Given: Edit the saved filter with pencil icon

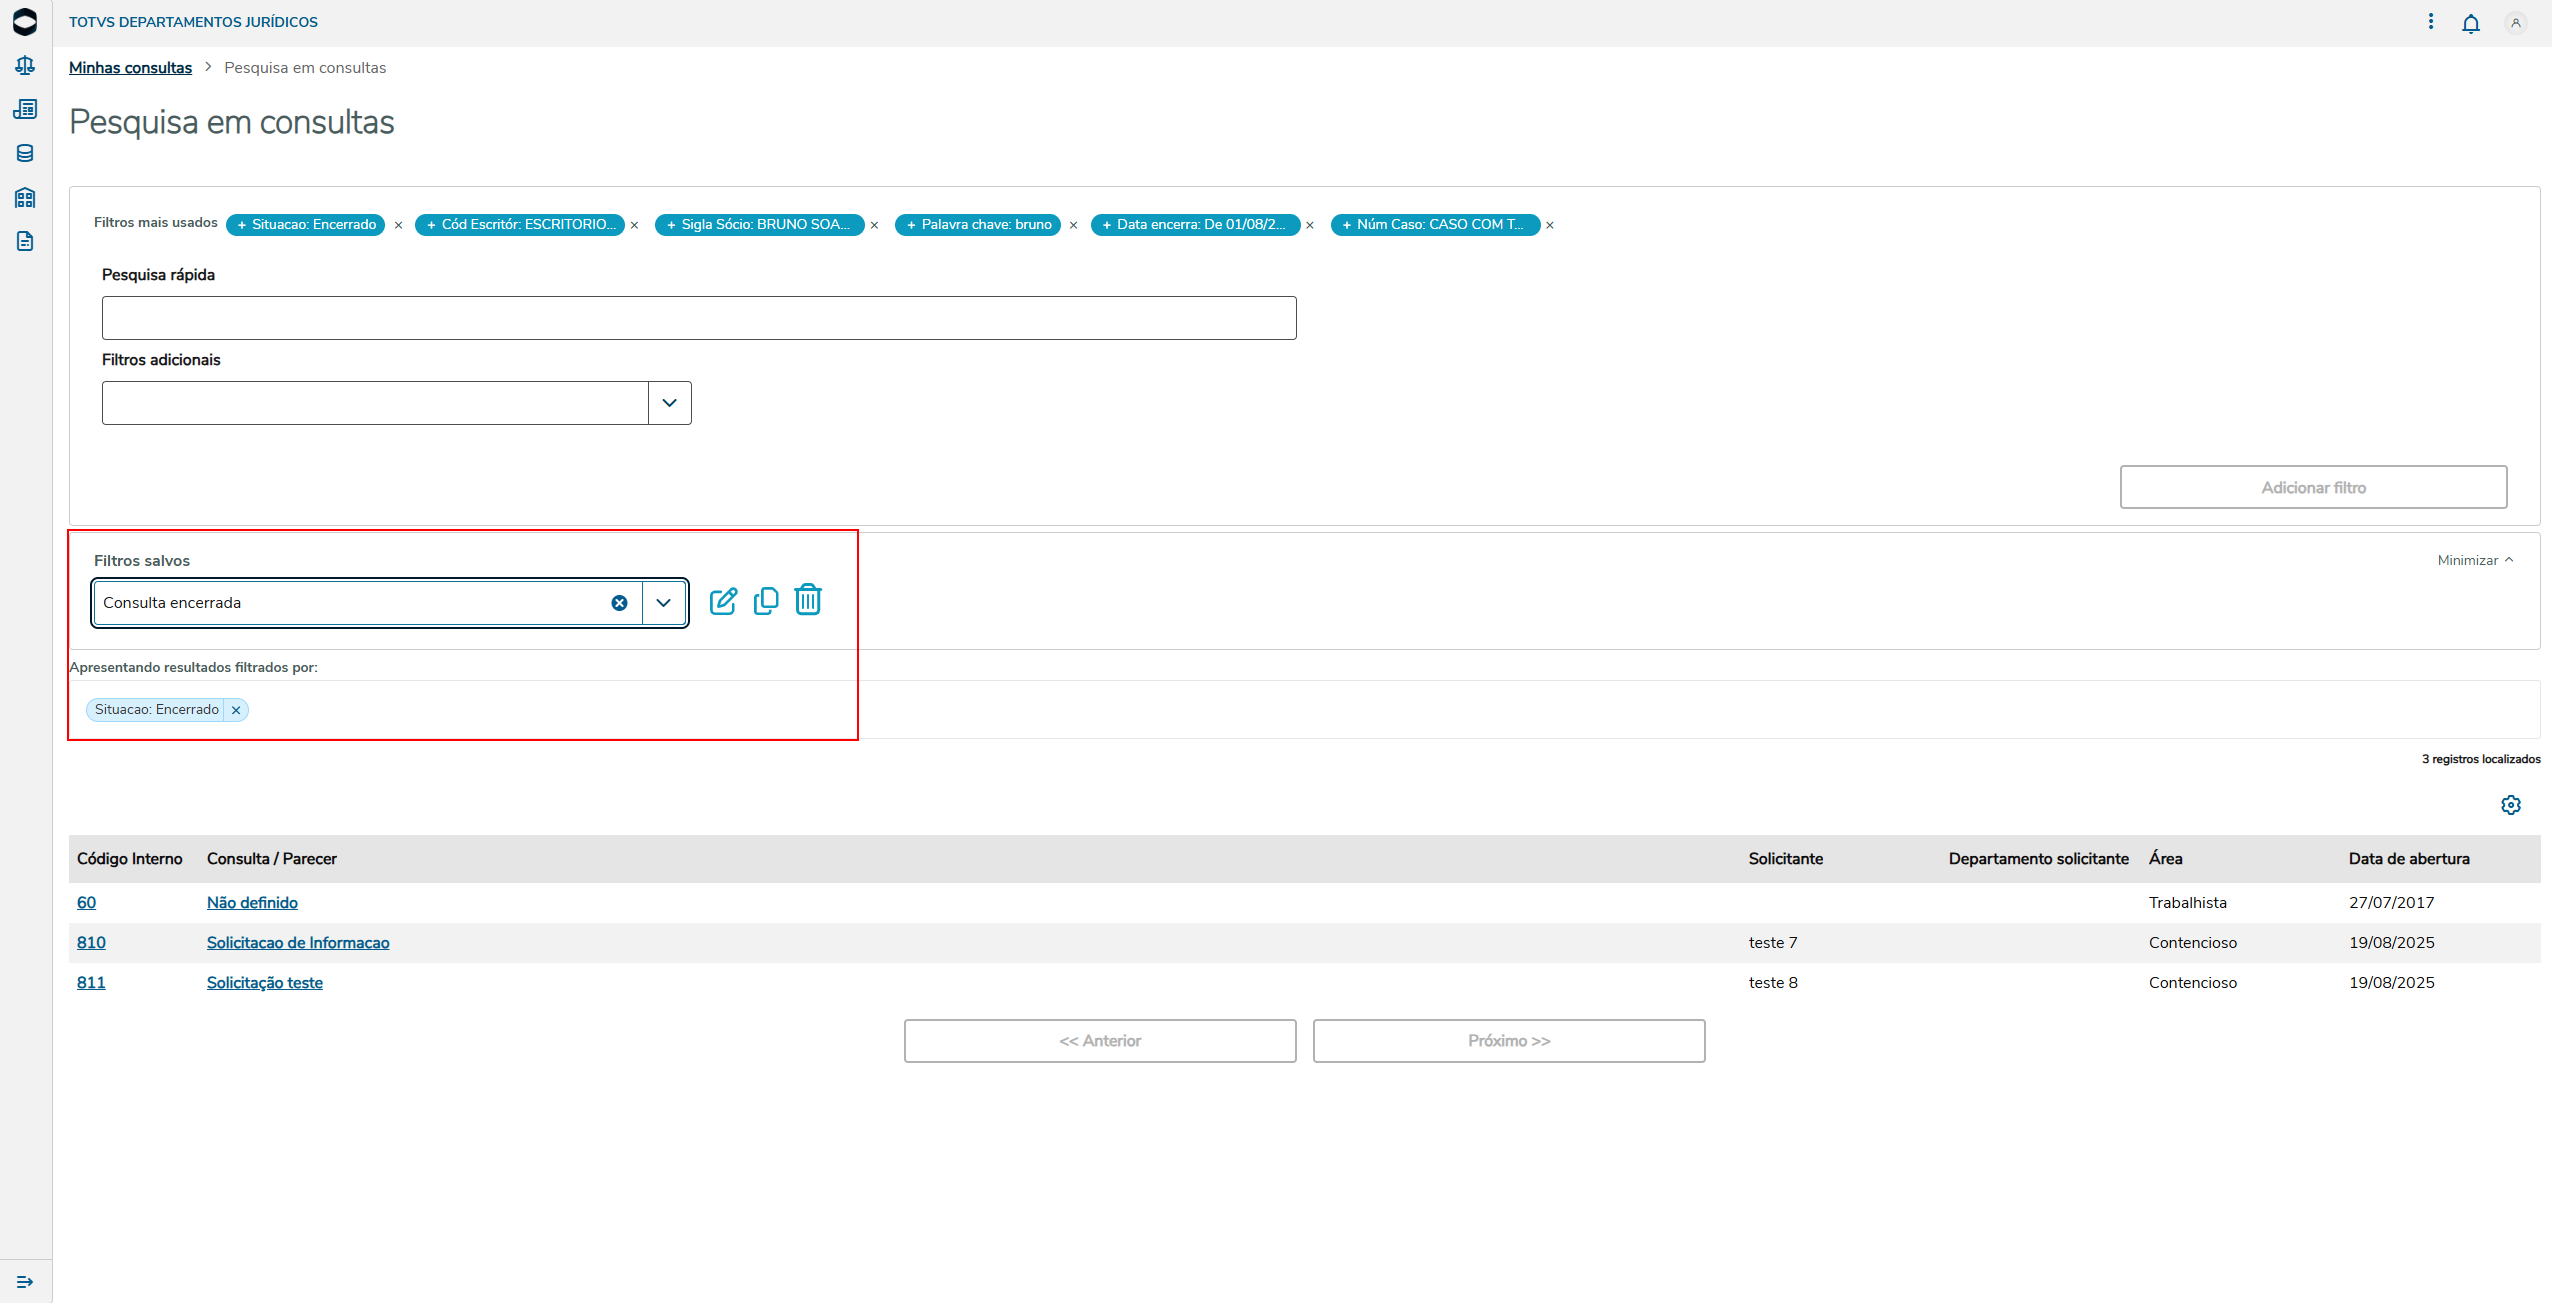Looking at the screenshot, I should [x=723, y=601].
